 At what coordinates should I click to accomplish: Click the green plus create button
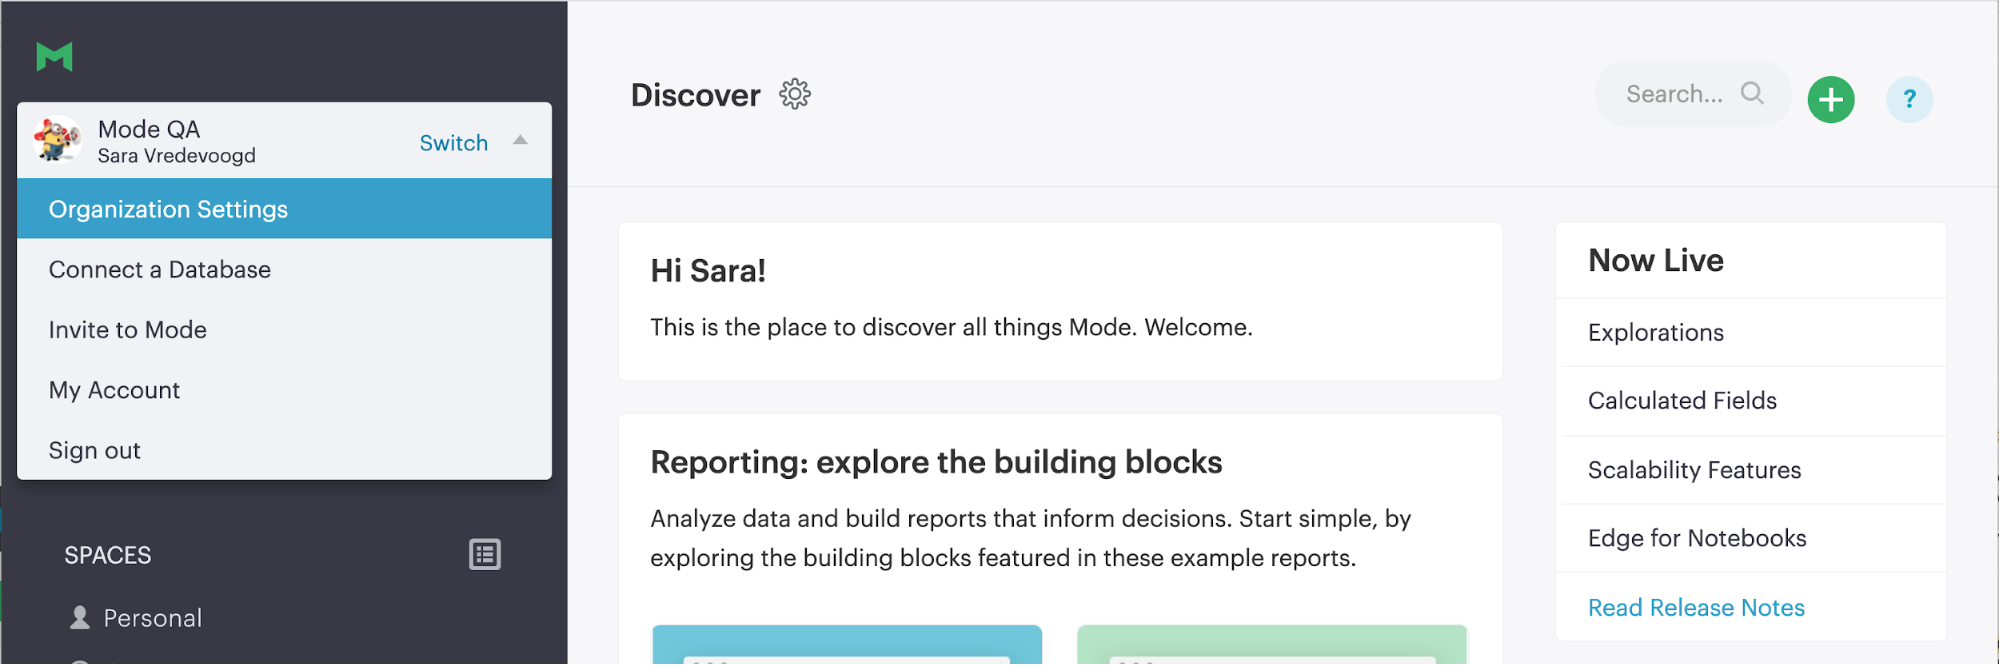(x=1830, y=100)
